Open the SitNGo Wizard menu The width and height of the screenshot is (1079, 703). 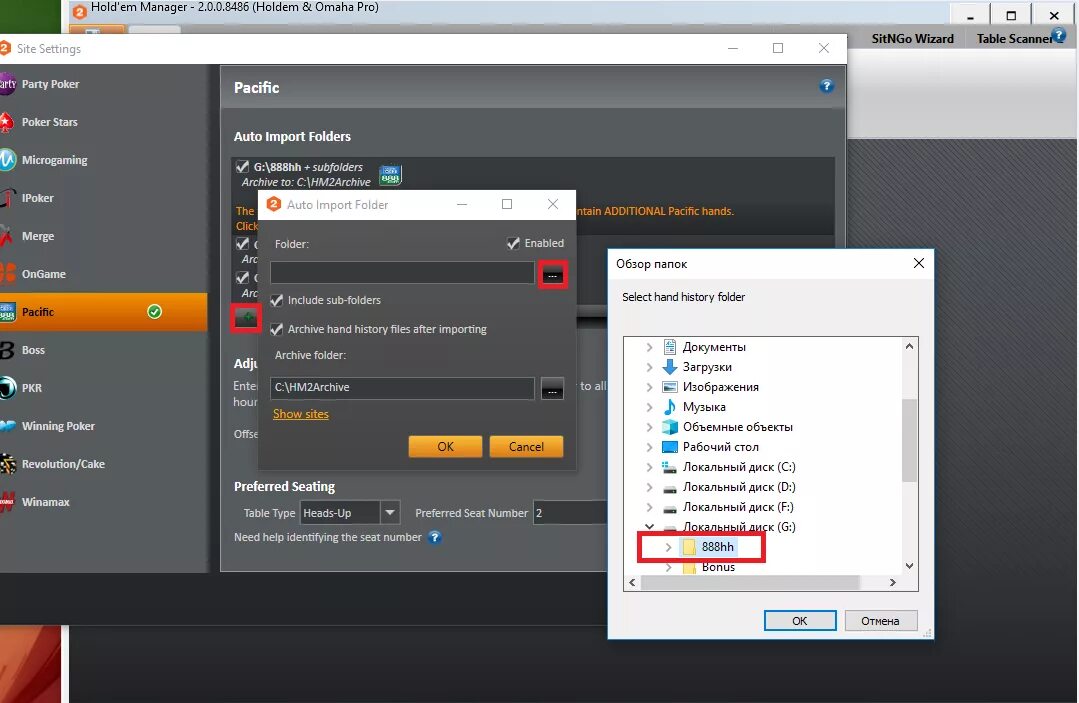tap(912, 39)
